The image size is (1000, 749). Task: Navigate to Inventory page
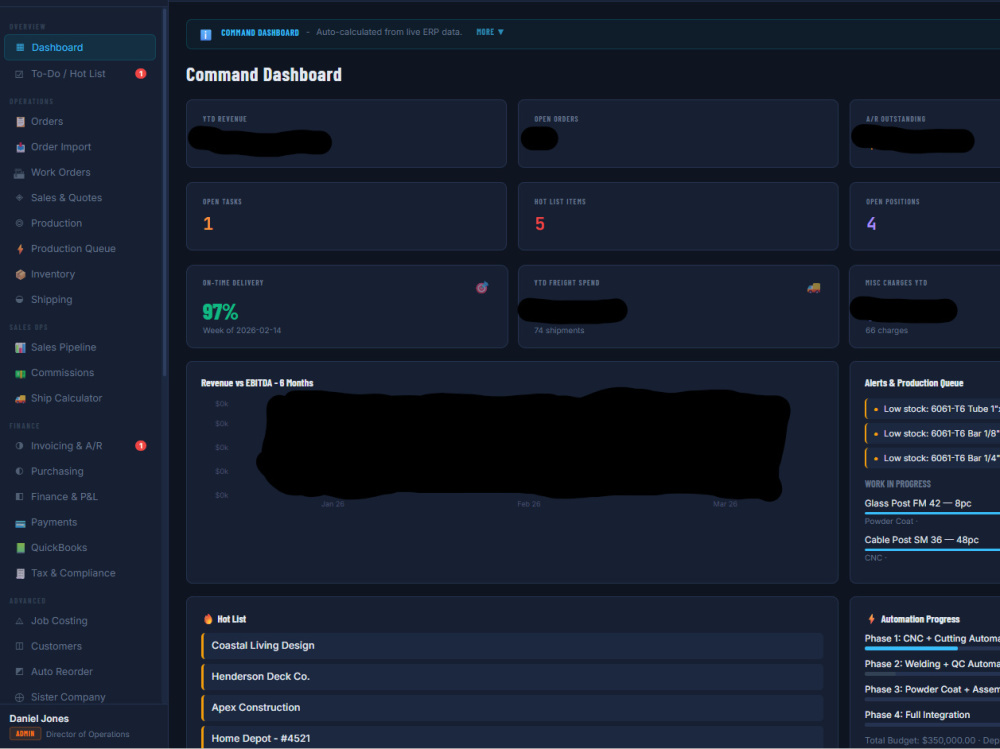coord(80,274)
